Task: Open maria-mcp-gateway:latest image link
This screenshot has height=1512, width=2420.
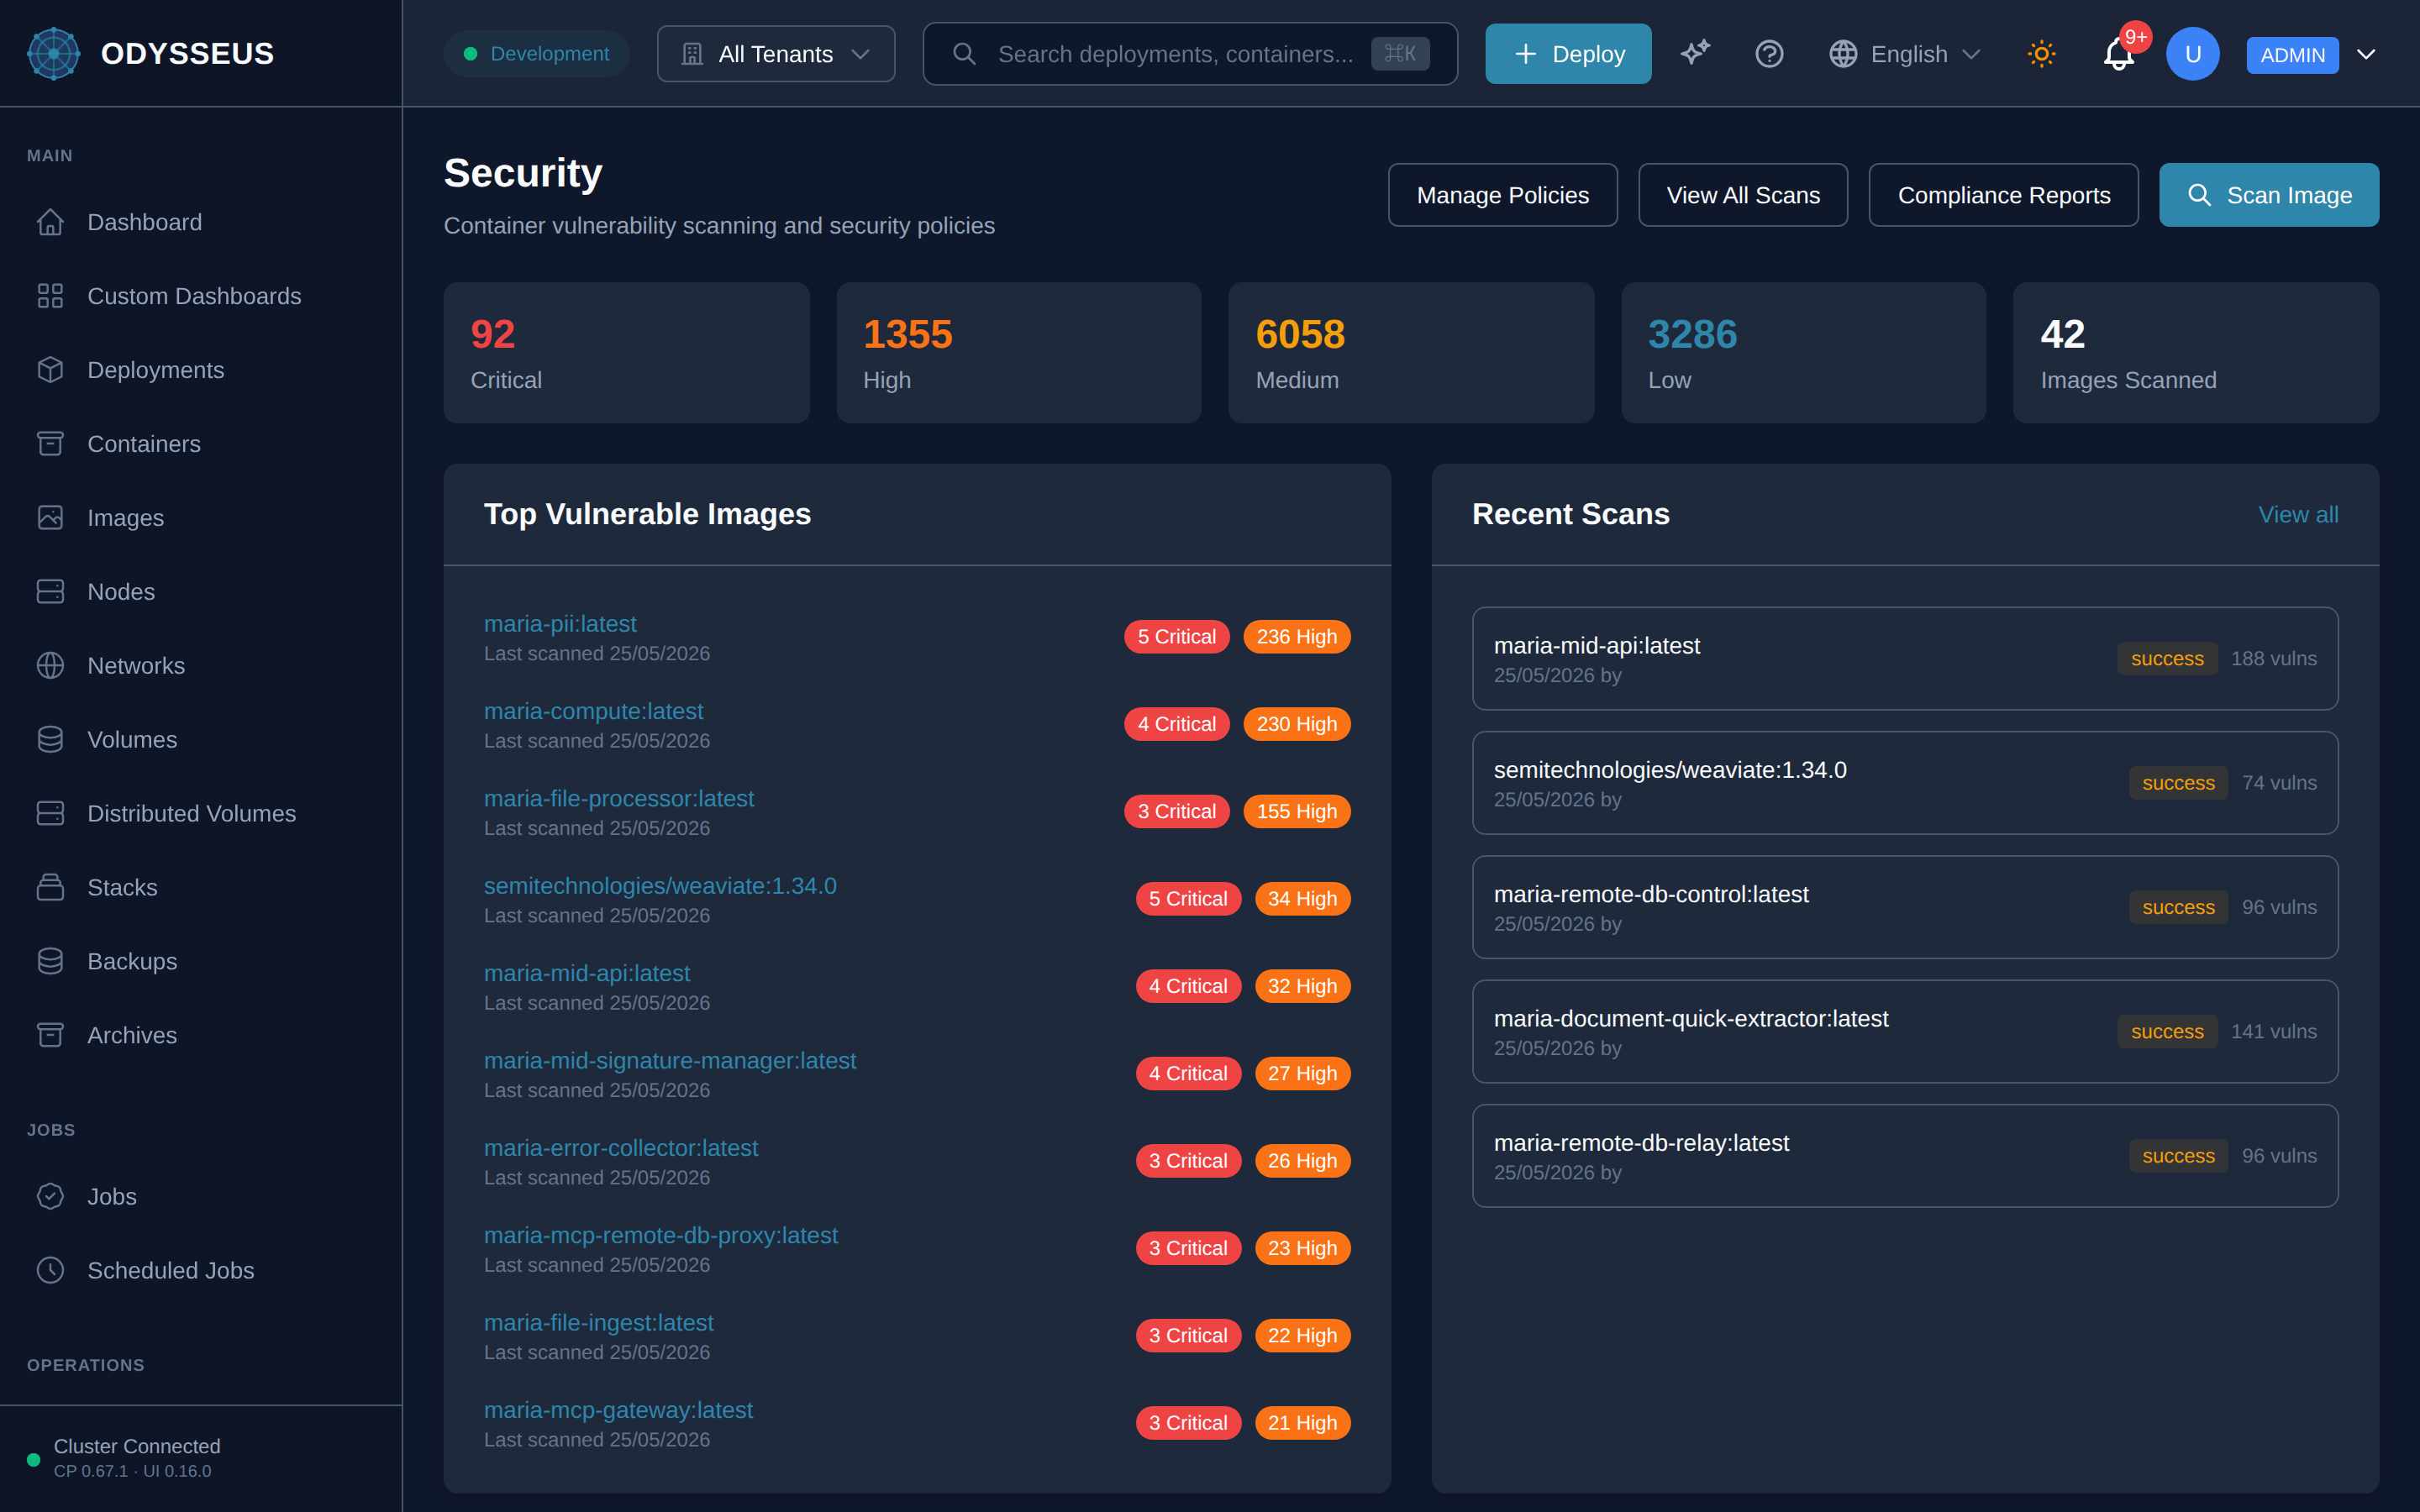Action: pos(618,1410)
